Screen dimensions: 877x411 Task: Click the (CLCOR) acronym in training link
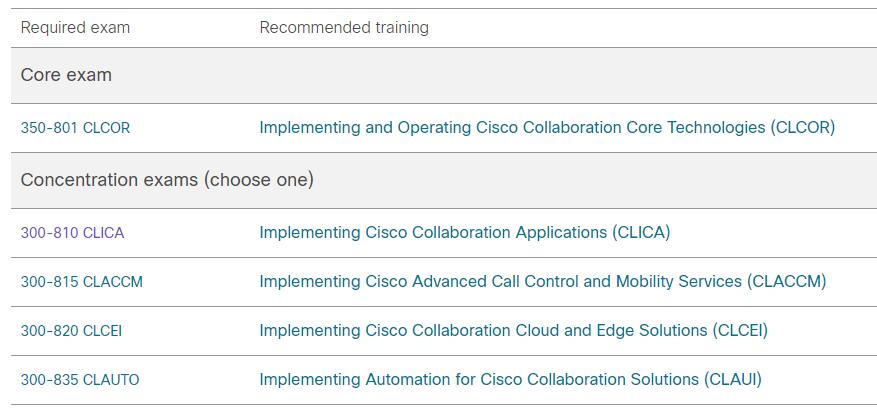tap(802, 127)
